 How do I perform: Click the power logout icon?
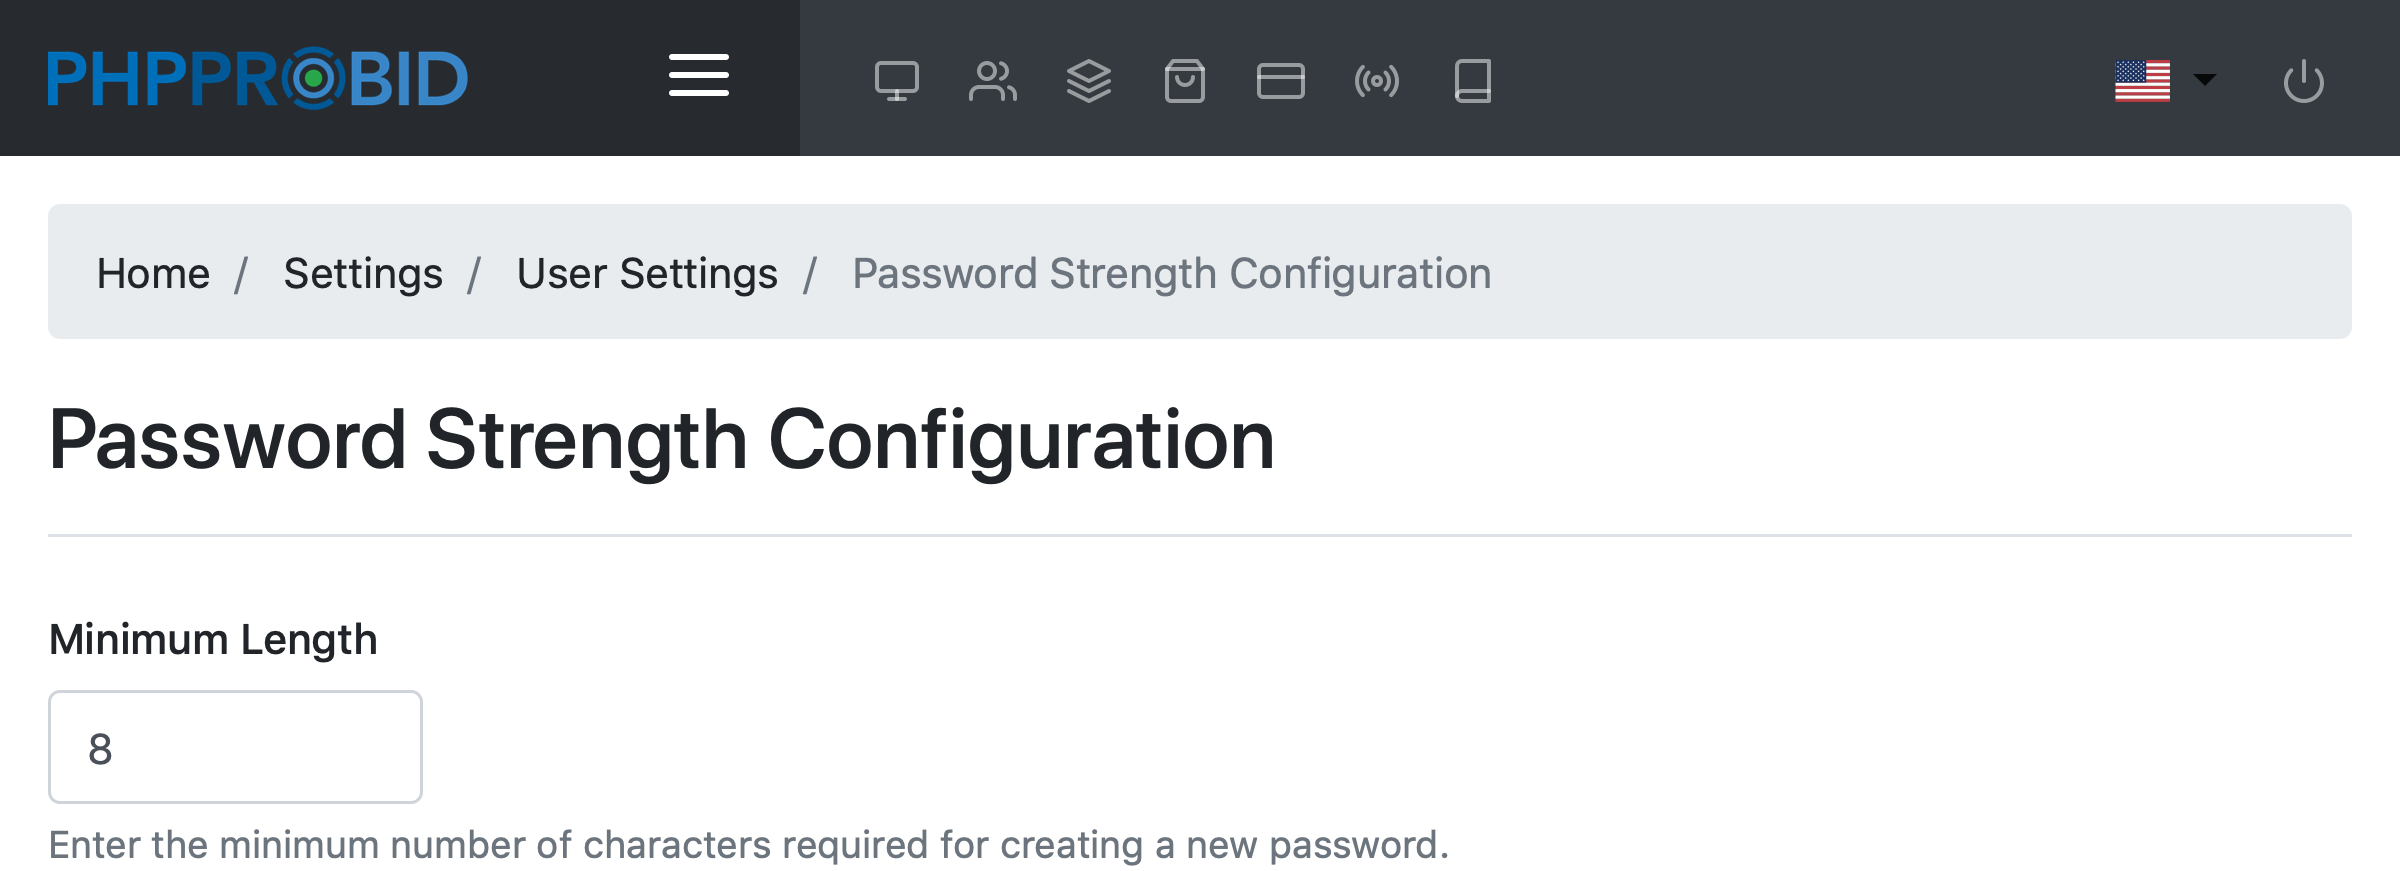pos(2303,81)
